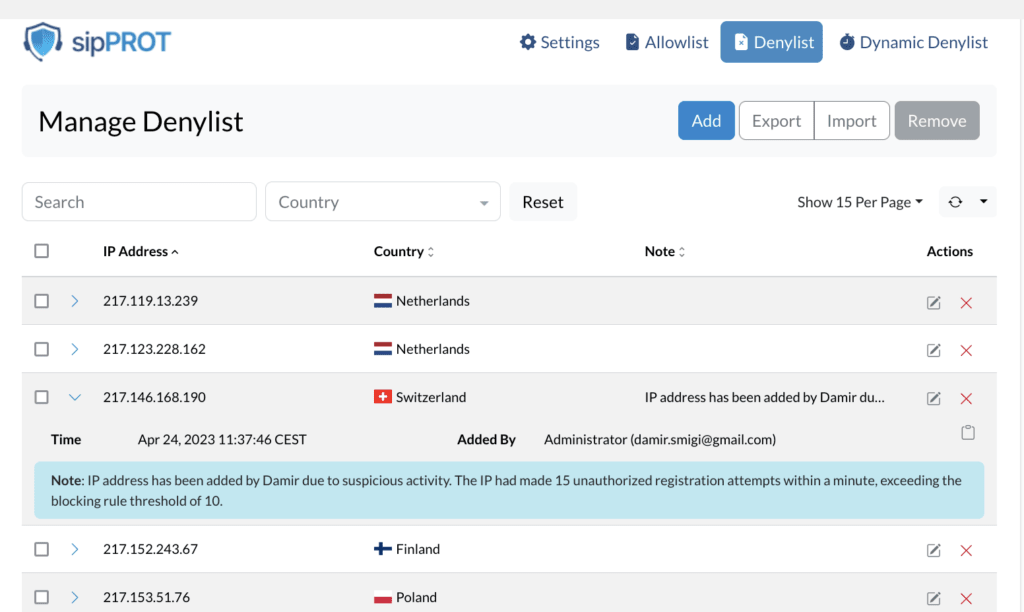Viewport: 1024px width, 612px height.
Task: Toggle the select-all checkbox in header
Action: (x=42, y=251)
